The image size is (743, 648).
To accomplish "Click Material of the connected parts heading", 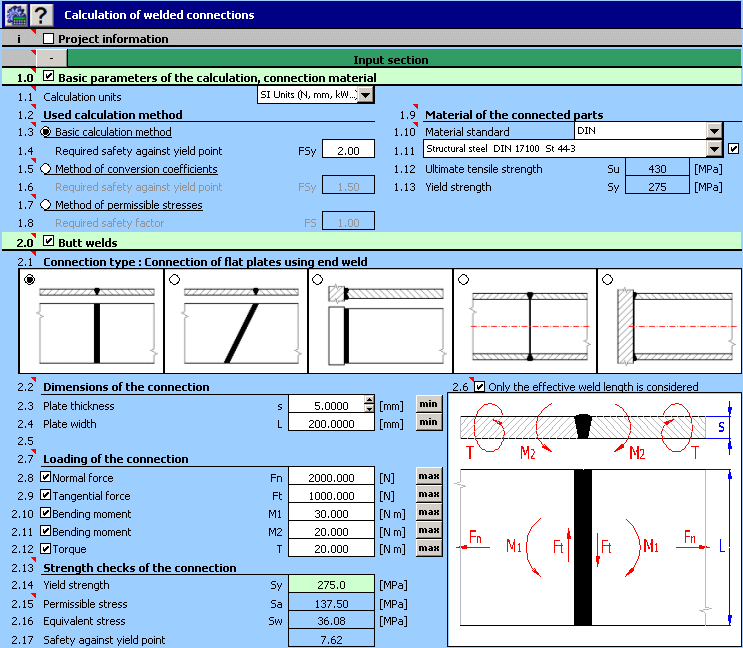I will pos(514,115).
